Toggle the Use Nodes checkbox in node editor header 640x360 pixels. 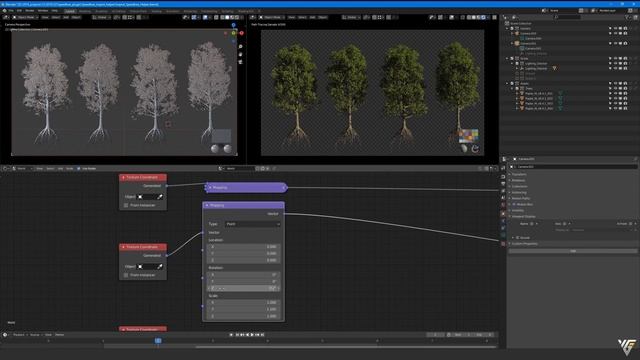(x=79, y=168)
